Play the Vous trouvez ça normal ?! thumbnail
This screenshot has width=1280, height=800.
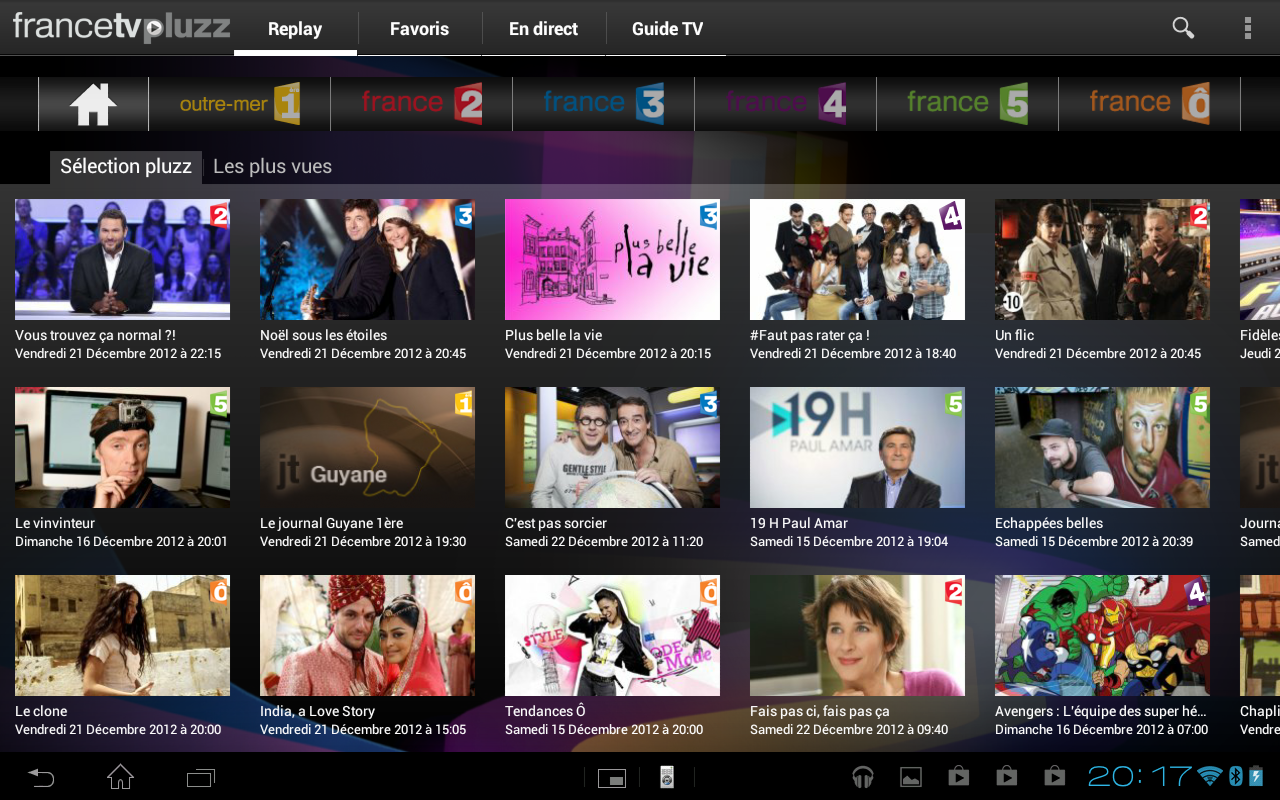(x=122, y=260)
